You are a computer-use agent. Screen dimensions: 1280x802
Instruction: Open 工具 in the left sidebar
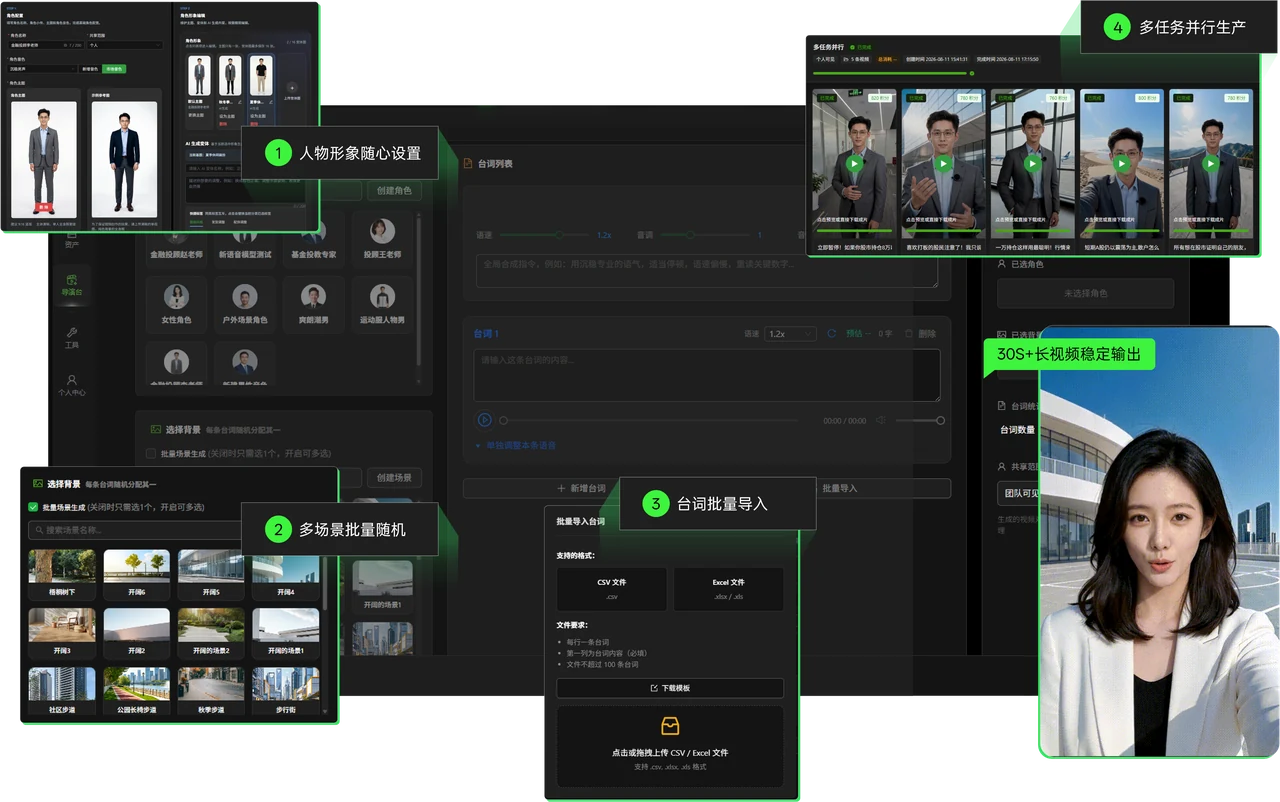coord(71,338)
